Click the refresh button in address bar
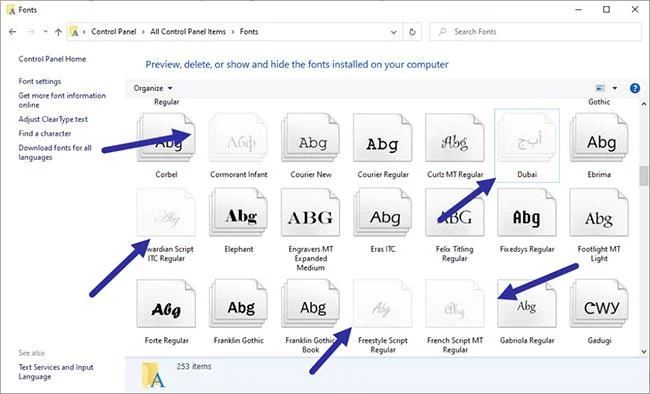Viewport: 650px width, 394px height. 412,32
